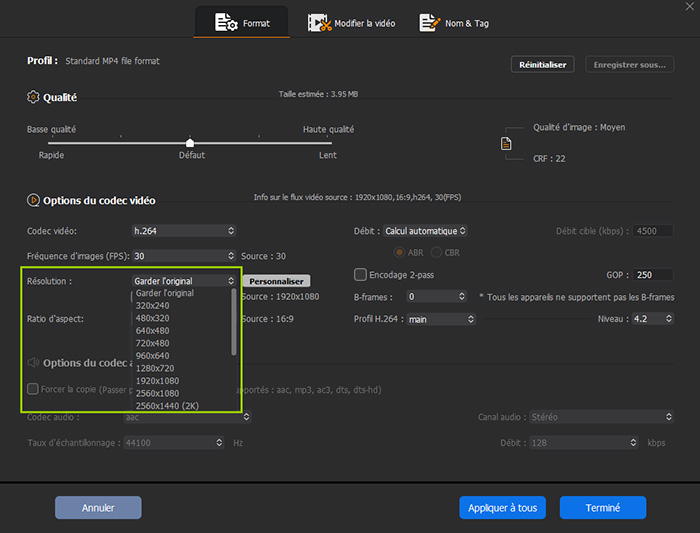Click the Nom & Tag pencil icon

coord(429,23)
